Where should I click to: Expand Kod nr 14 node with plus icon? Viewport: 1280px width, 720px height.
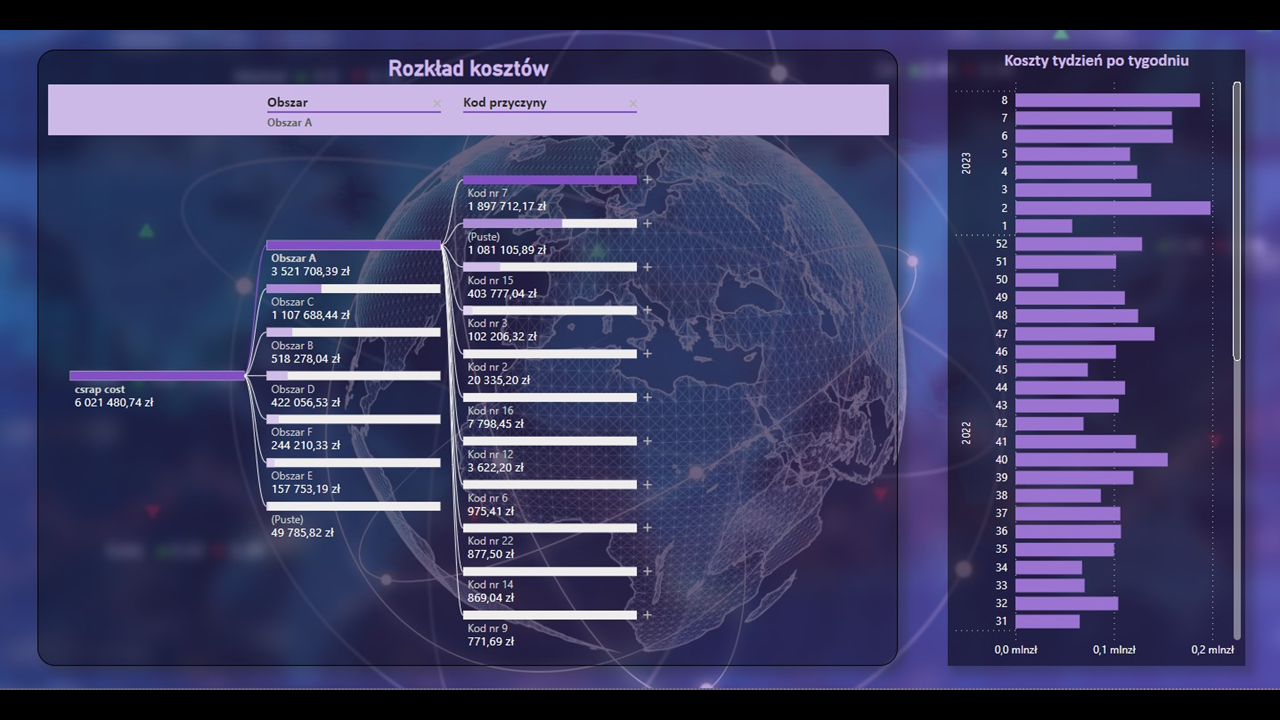point(647,571)
